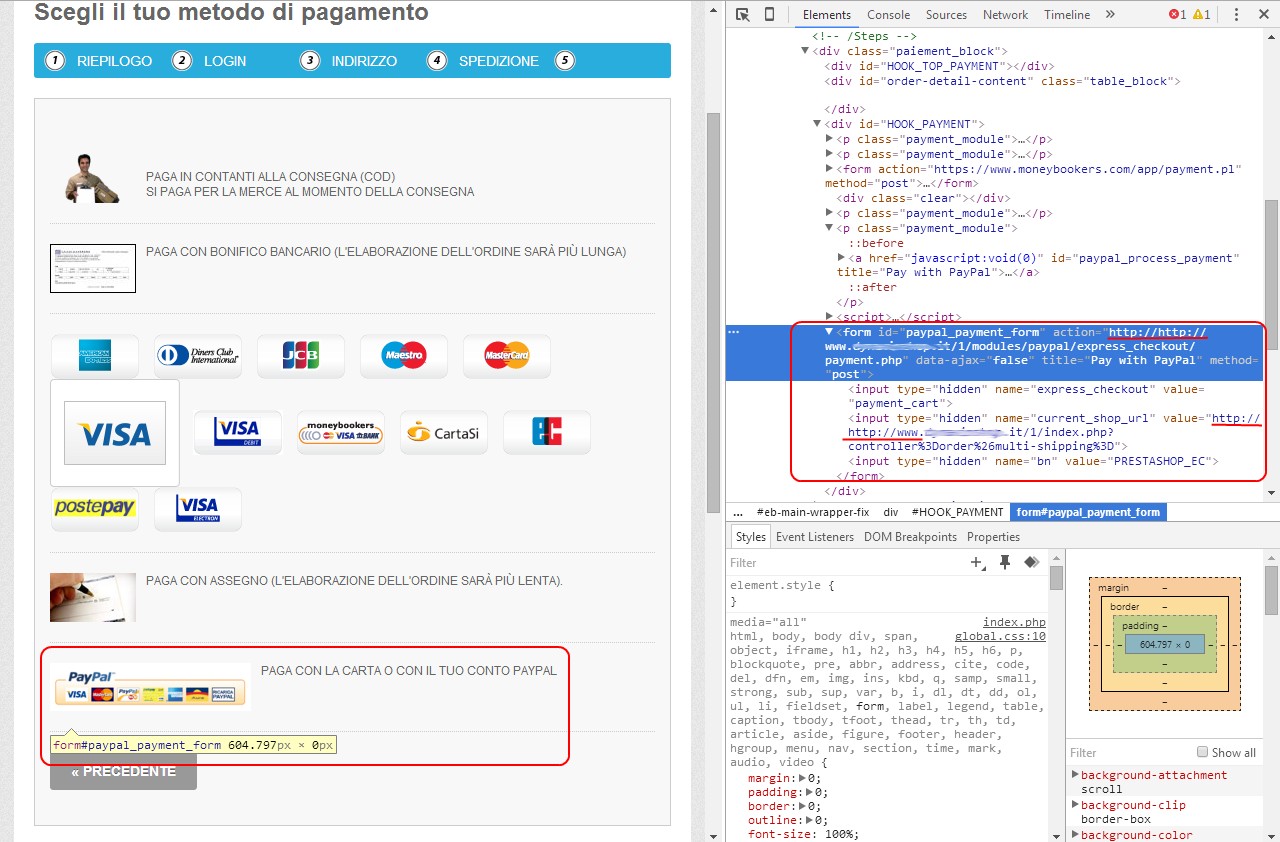1280x842 pixels.
Task: Open the color/animation editor diamond icon
Action: (1031, 562)
